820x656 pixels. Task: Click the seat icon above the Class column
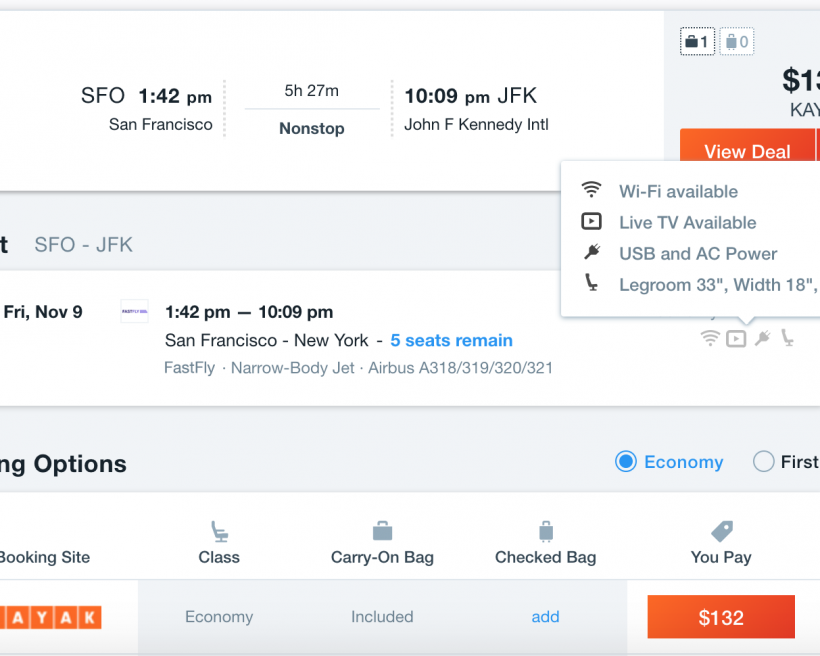point(219,530)
